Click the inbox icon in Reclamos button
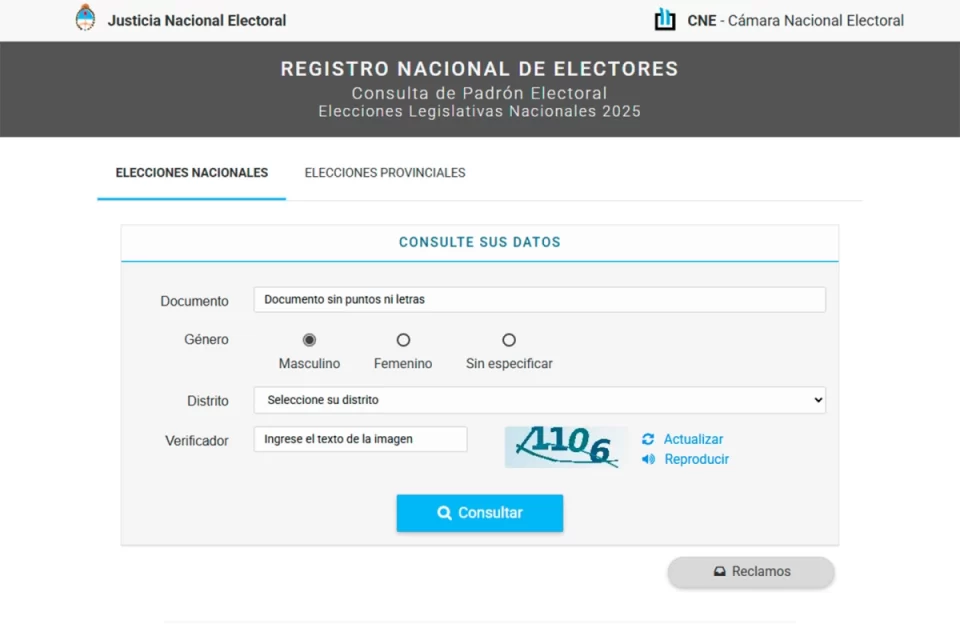The height and width of the screenshot is (640, 960). pos(719,572)
